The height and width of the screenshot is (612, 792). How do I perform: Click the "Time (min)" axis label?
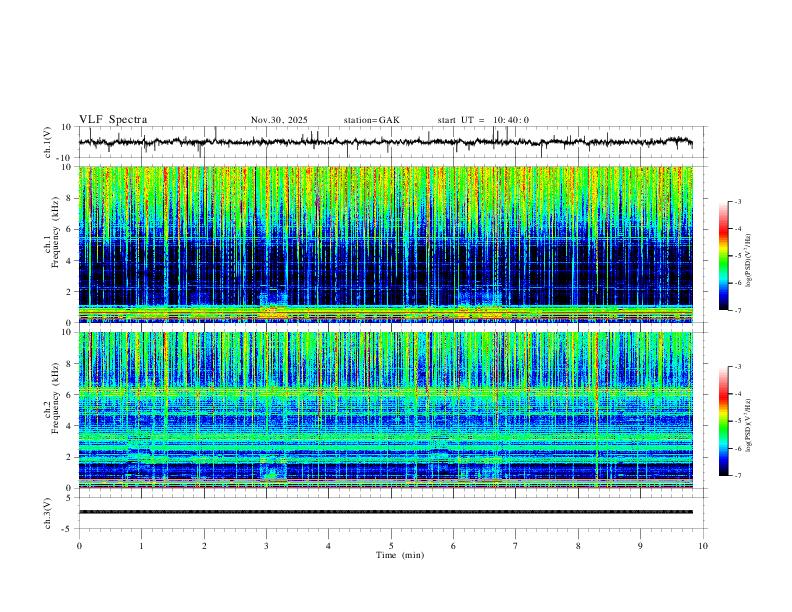(400, 555)
